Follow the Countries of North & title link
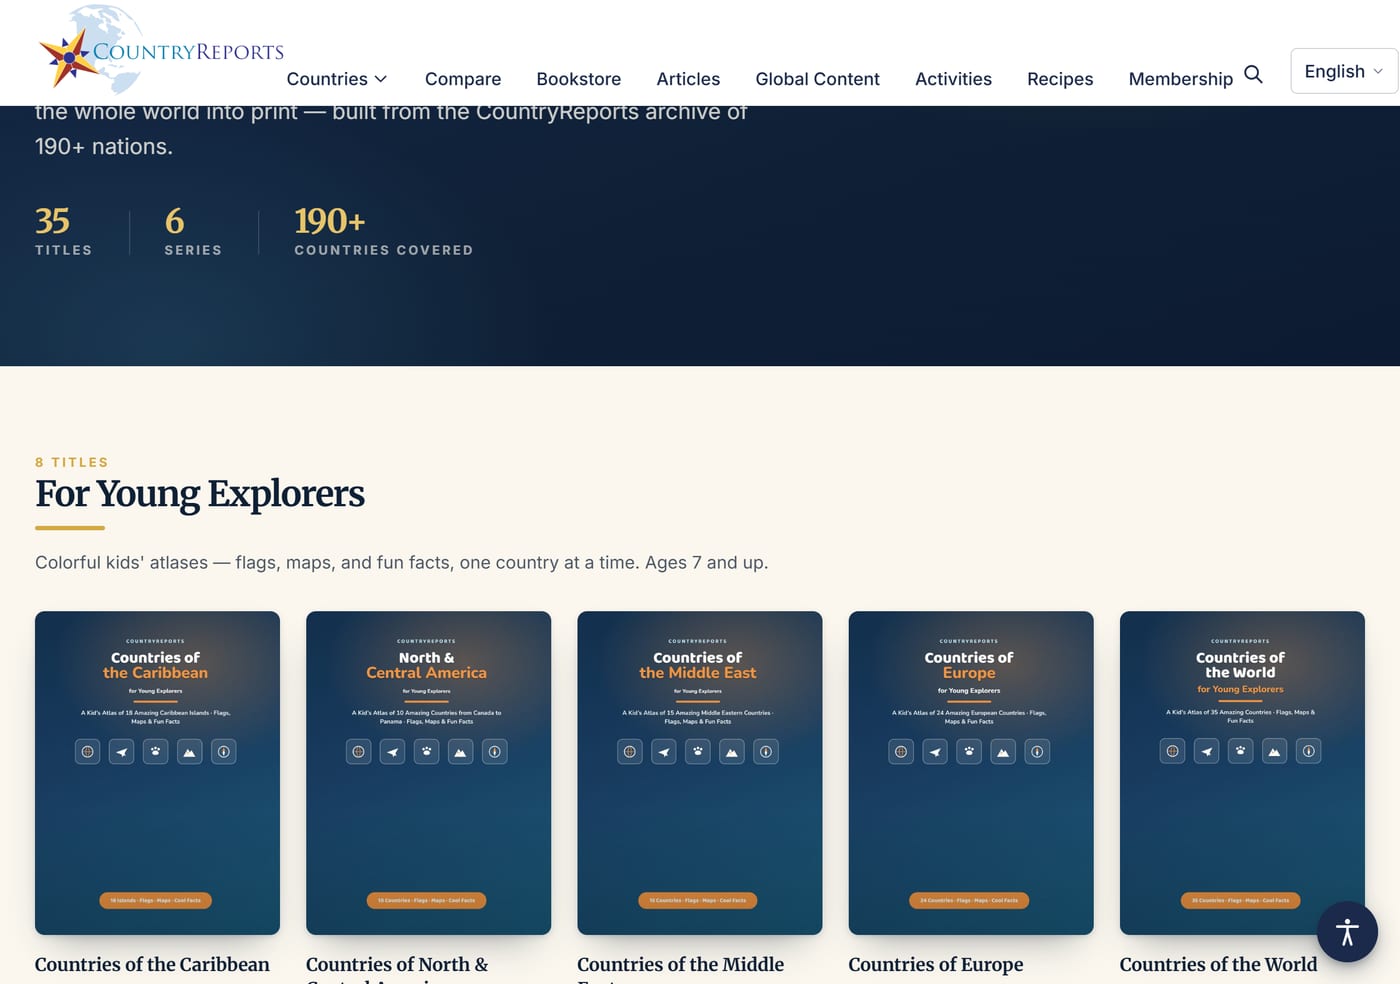This screenshot has width=1400, height=984. coord(397,965)
